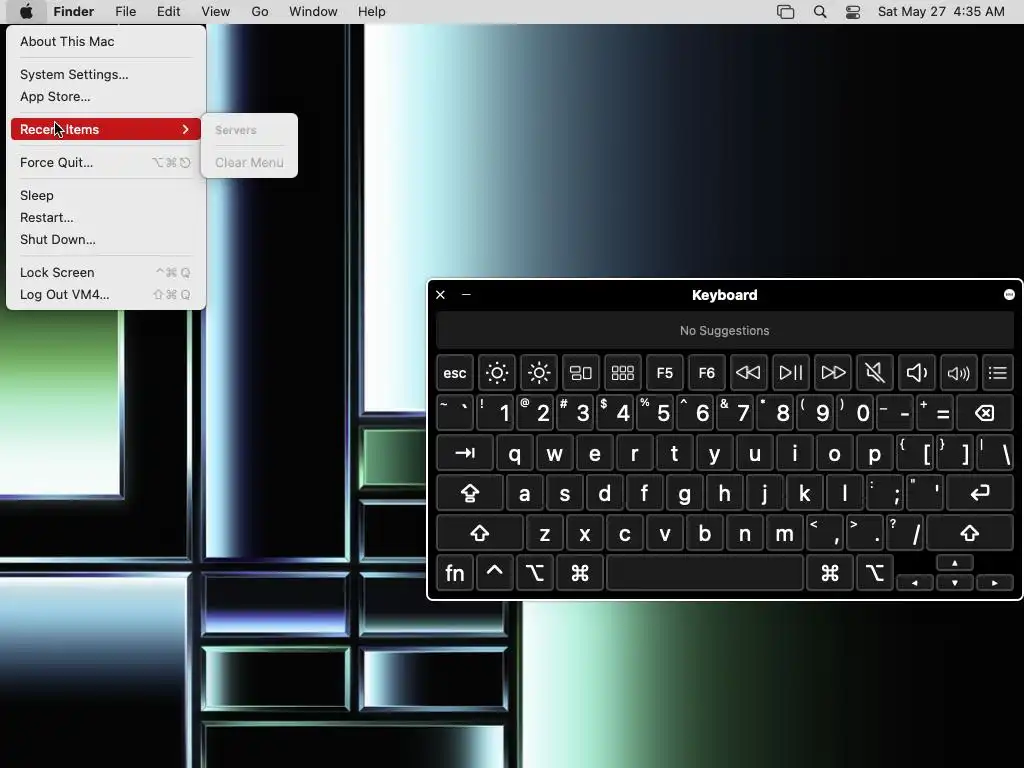The height and width of the screenshot is (768, 1024).
Task: Toggle the caps lock key
Action: 470,494
